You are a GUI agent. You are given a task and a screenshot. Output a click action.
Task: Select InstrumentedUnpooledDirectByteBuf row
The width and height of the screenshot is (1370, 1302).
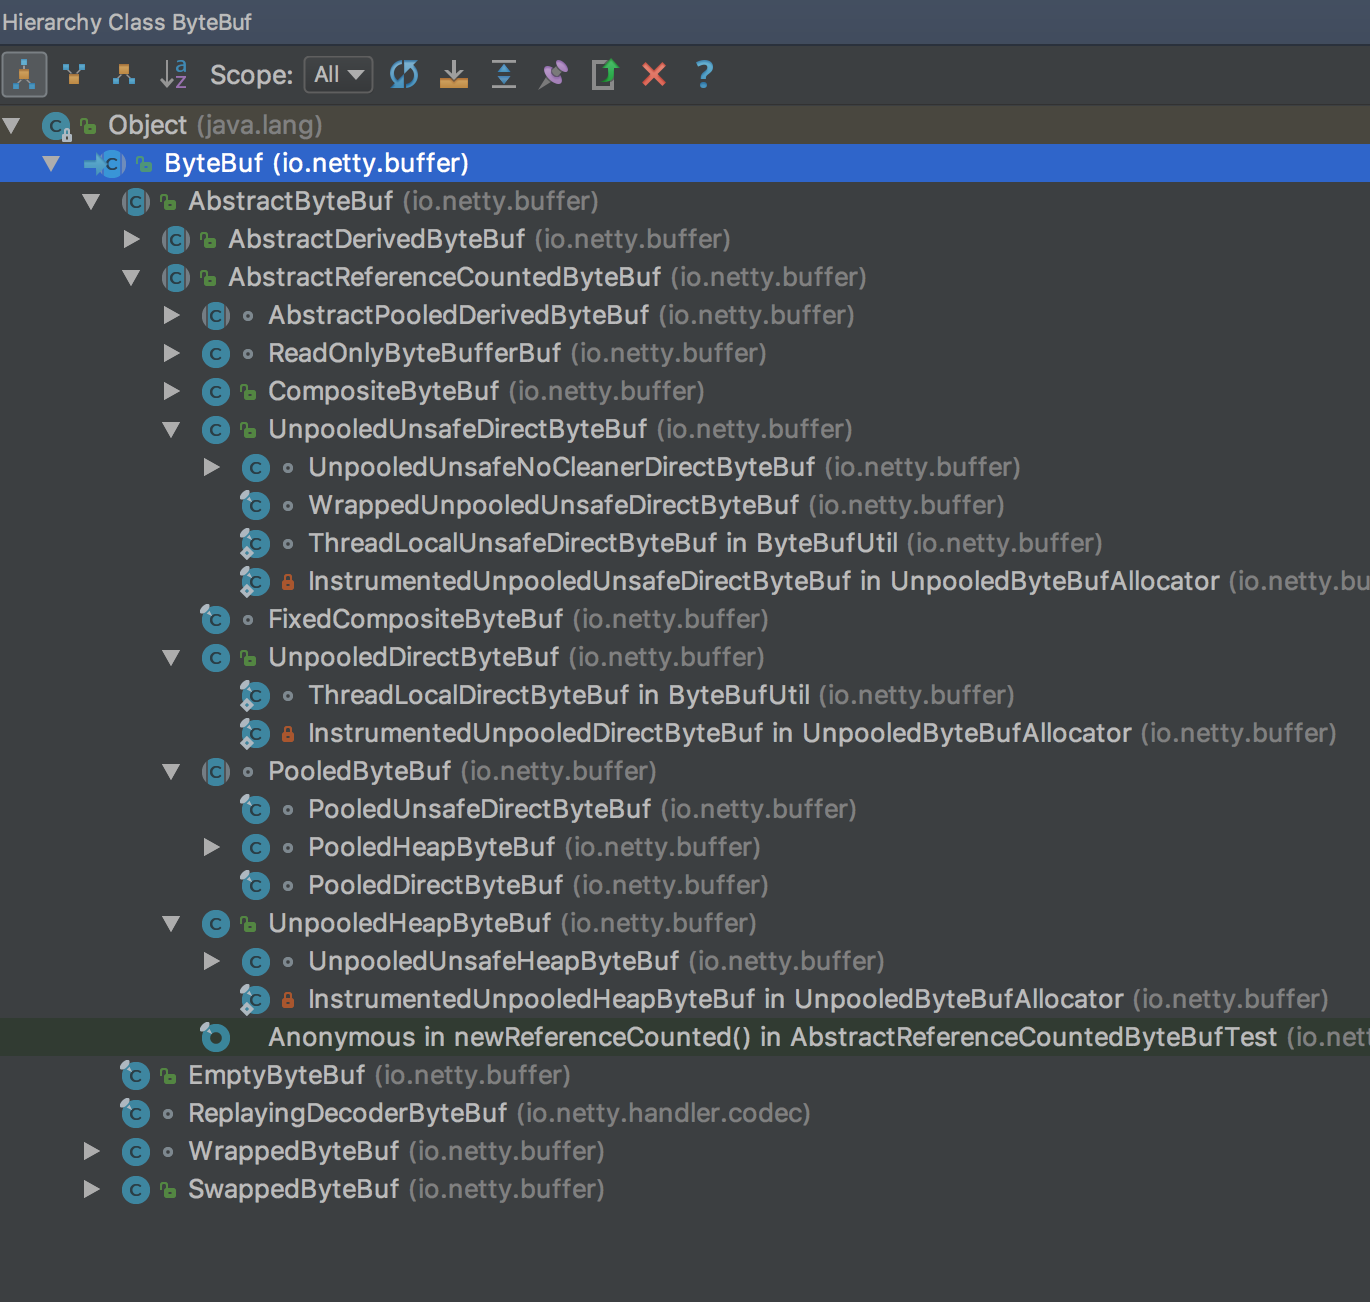pos(685,733)
